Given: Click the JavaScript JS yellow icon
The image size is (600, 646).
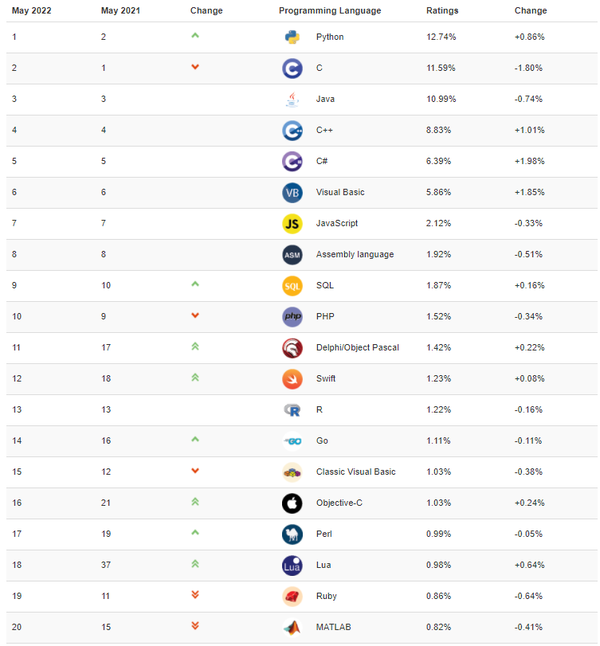Looking at the screenshot, I should (292, 223).
